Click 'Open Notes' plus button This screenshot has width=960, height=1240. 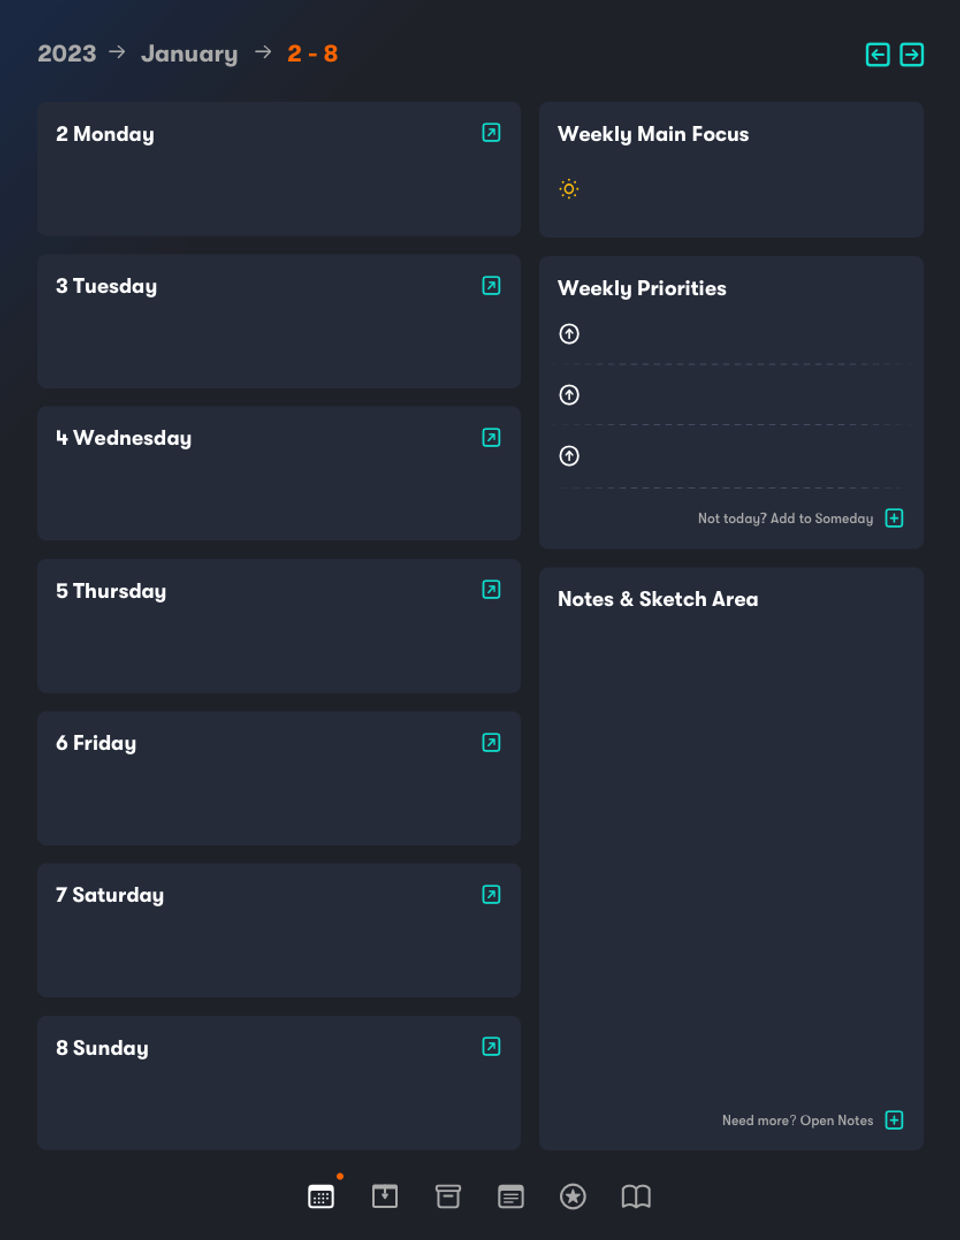pos(894,1120)
